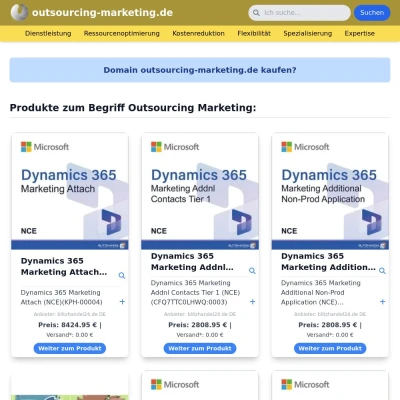Screen dimensions: 400x400
Task: Click the 'Attach (NCE)(KPH-00004)' description text
Action: [61, 302]
